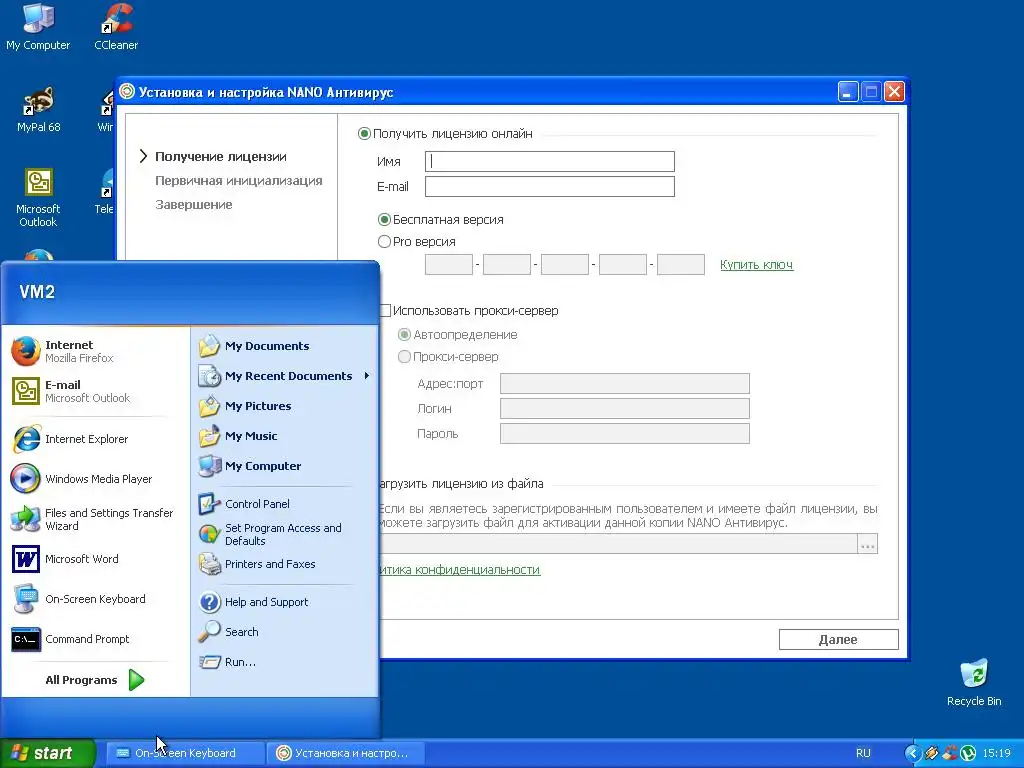
Task: Open My Documents folder
Action: point(284,346)
